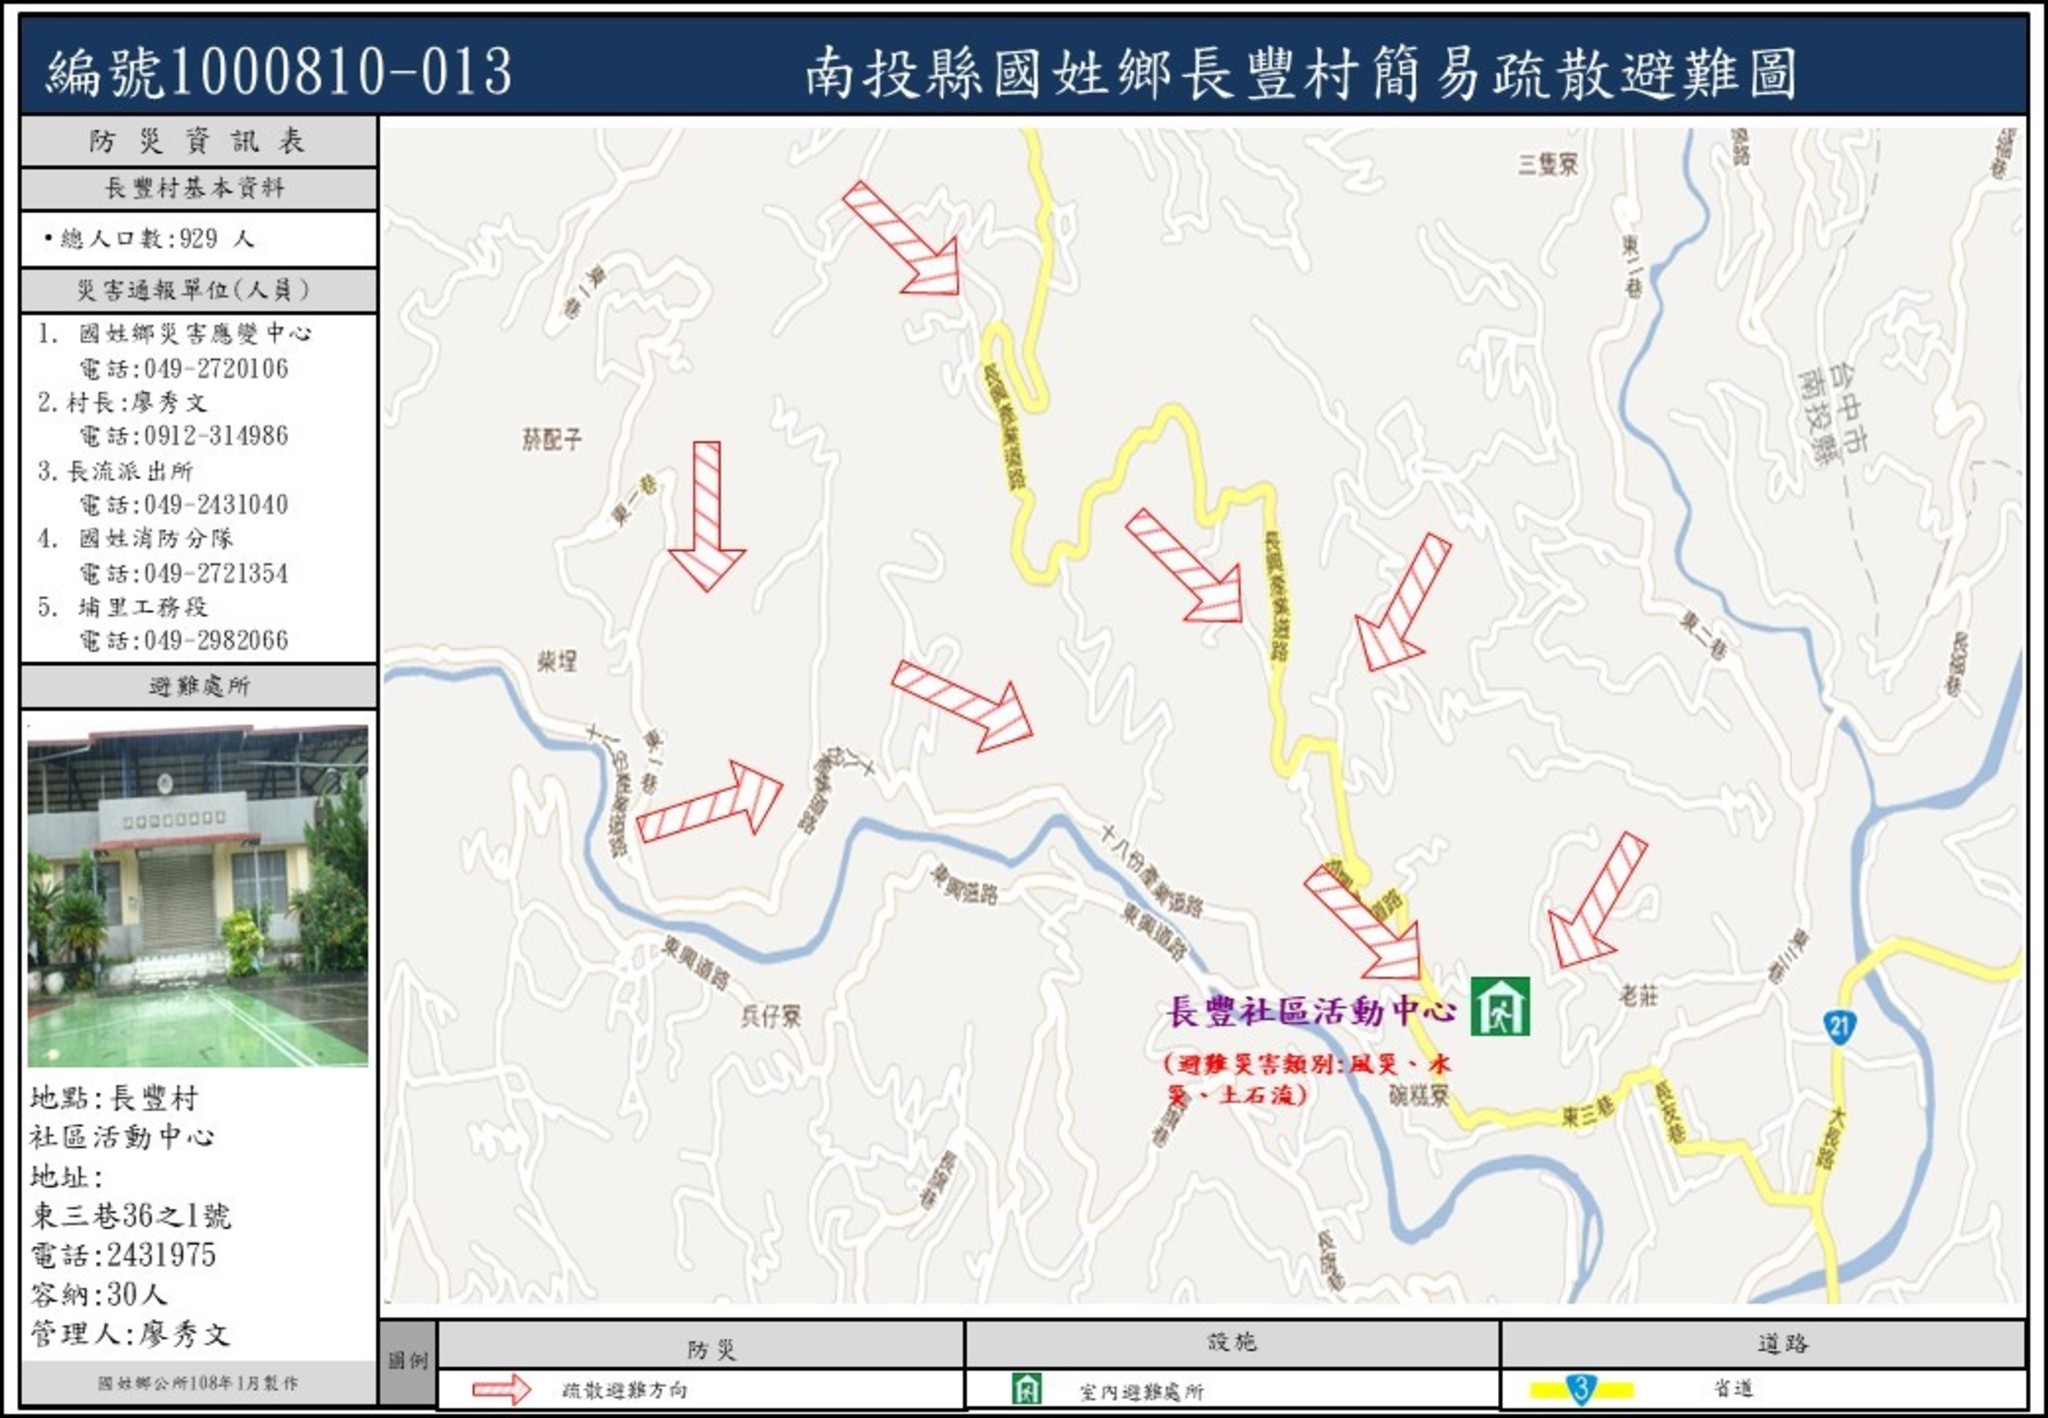Click the 編號1000810-013 map number in the banner

pos(280,72)
